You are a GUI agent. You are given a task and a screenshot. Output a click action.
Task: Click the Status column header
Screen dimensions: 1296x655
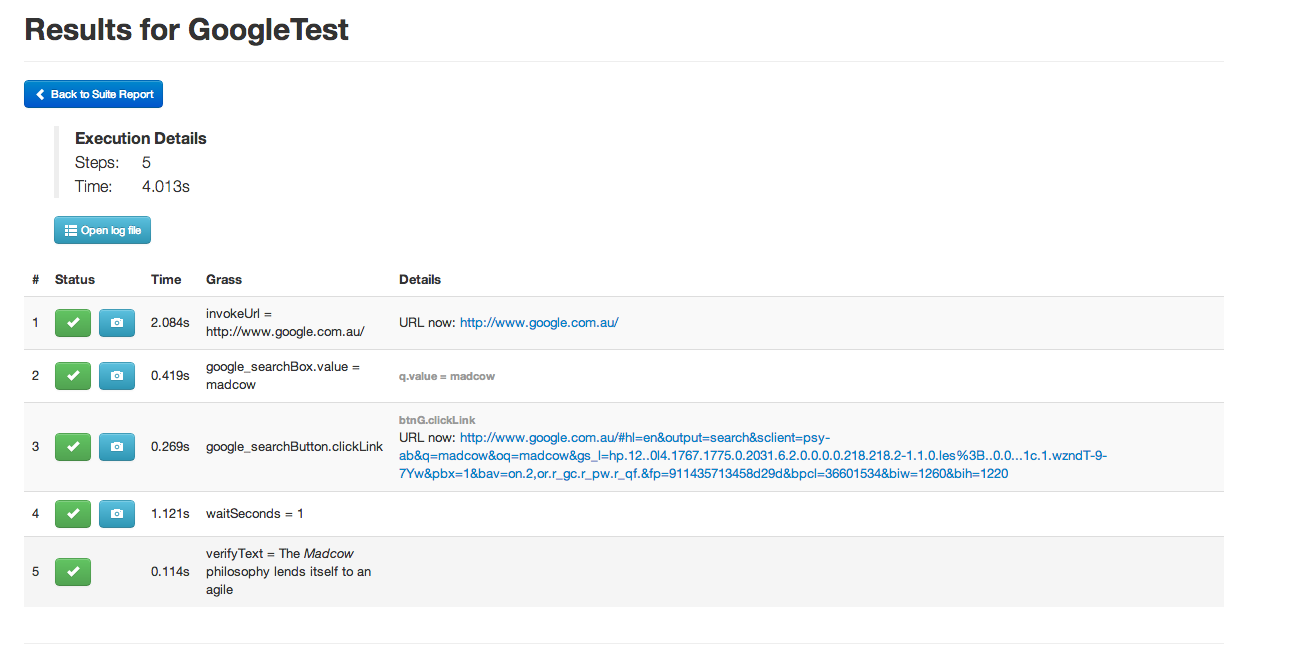[x=75, y=279]
